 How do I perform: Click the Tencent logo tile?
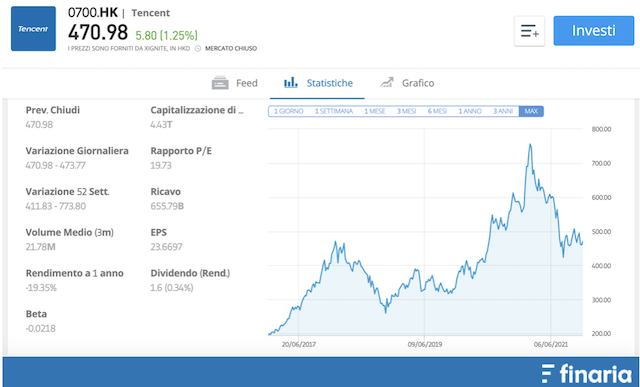(33, 29)
